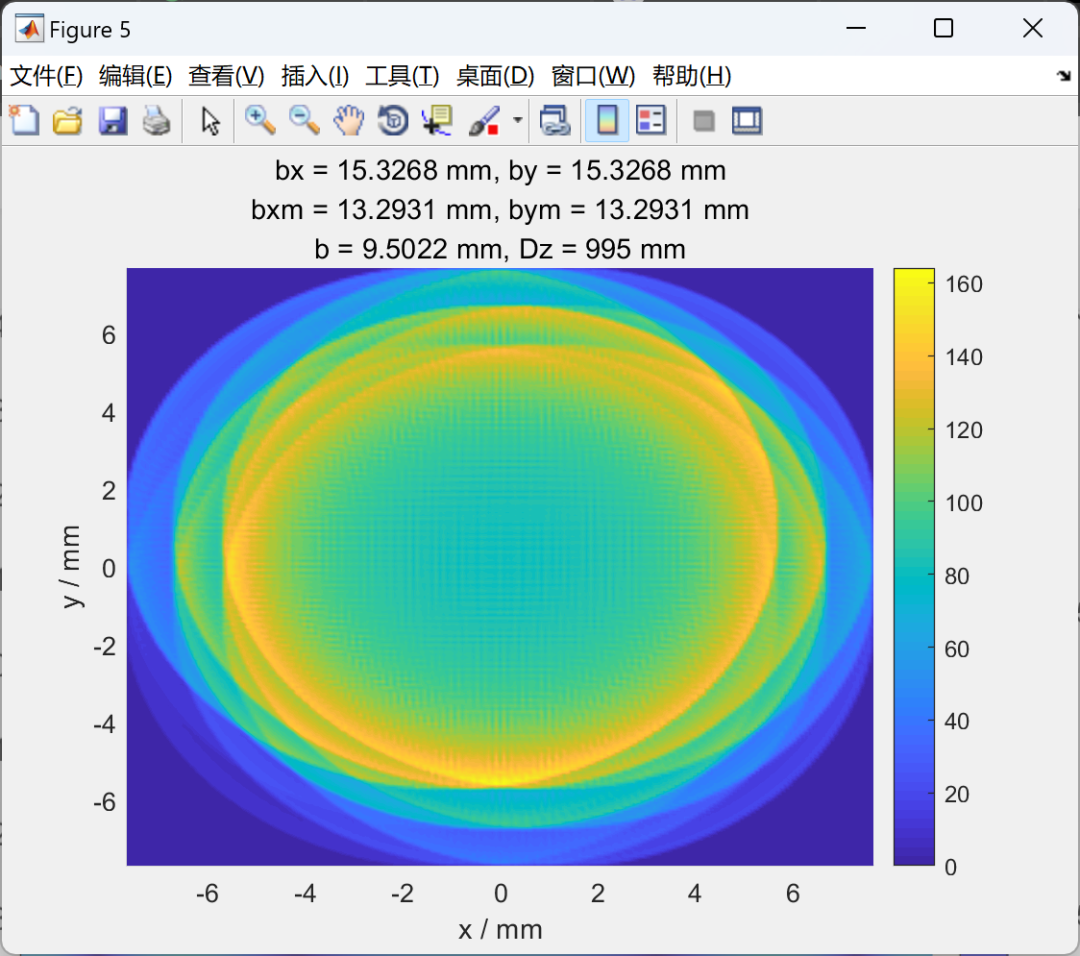The image size is (1080, 956).
Task: Click the plot title text
Action: click(x=500, y=209)
